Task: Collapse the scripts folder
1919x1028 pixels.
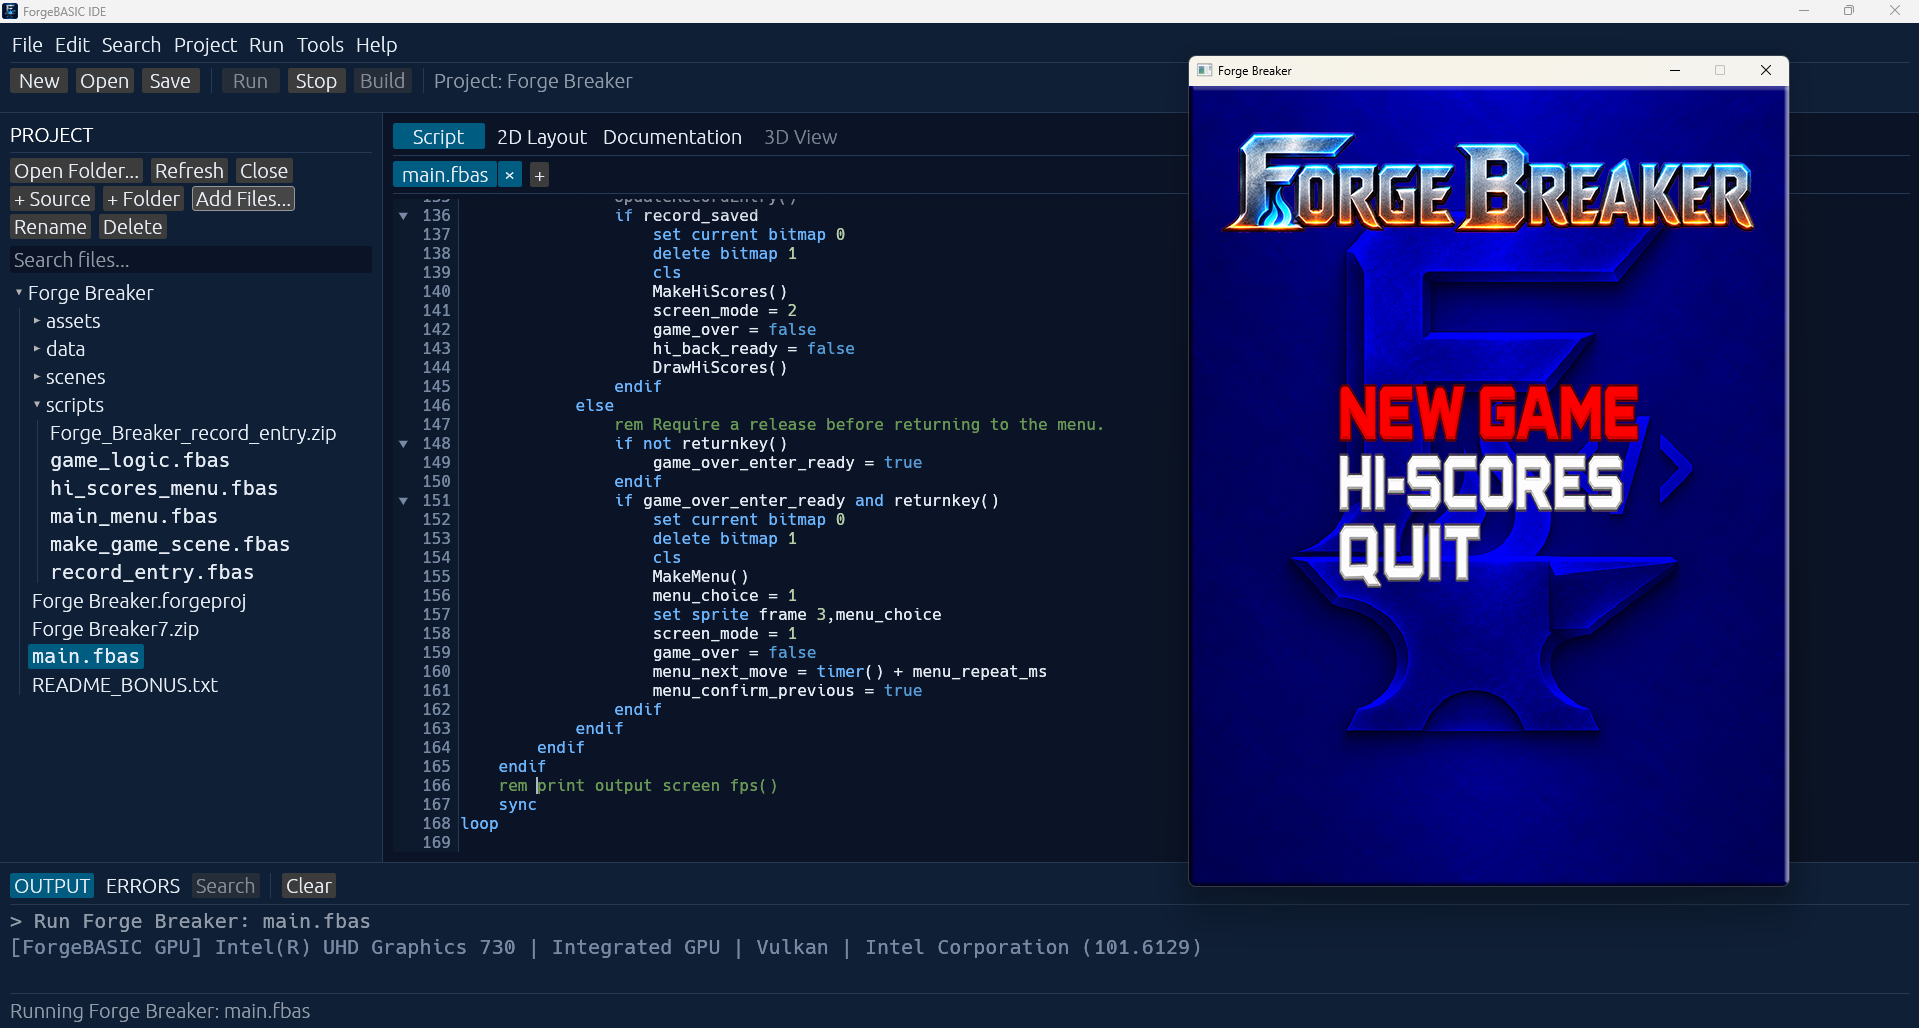Action: 37,405
